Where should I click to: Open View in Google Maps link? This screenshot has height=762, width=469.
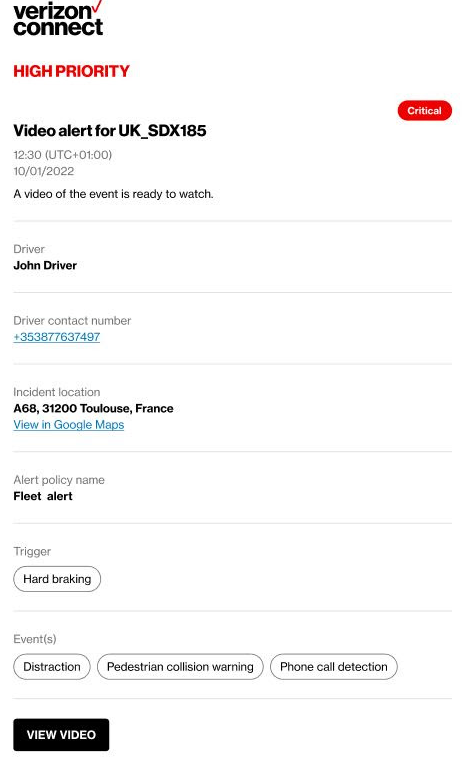pos(69,424)
